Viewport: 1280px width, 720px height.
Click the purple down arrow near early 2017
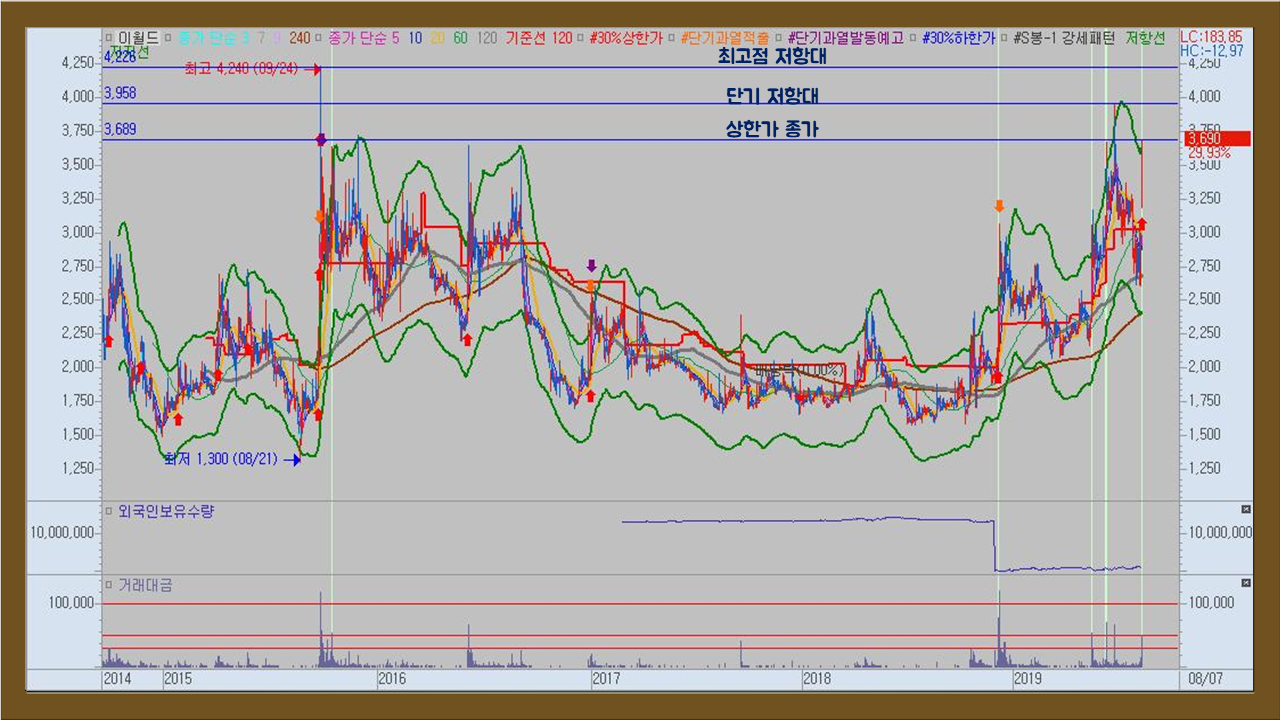click(591, 266)
